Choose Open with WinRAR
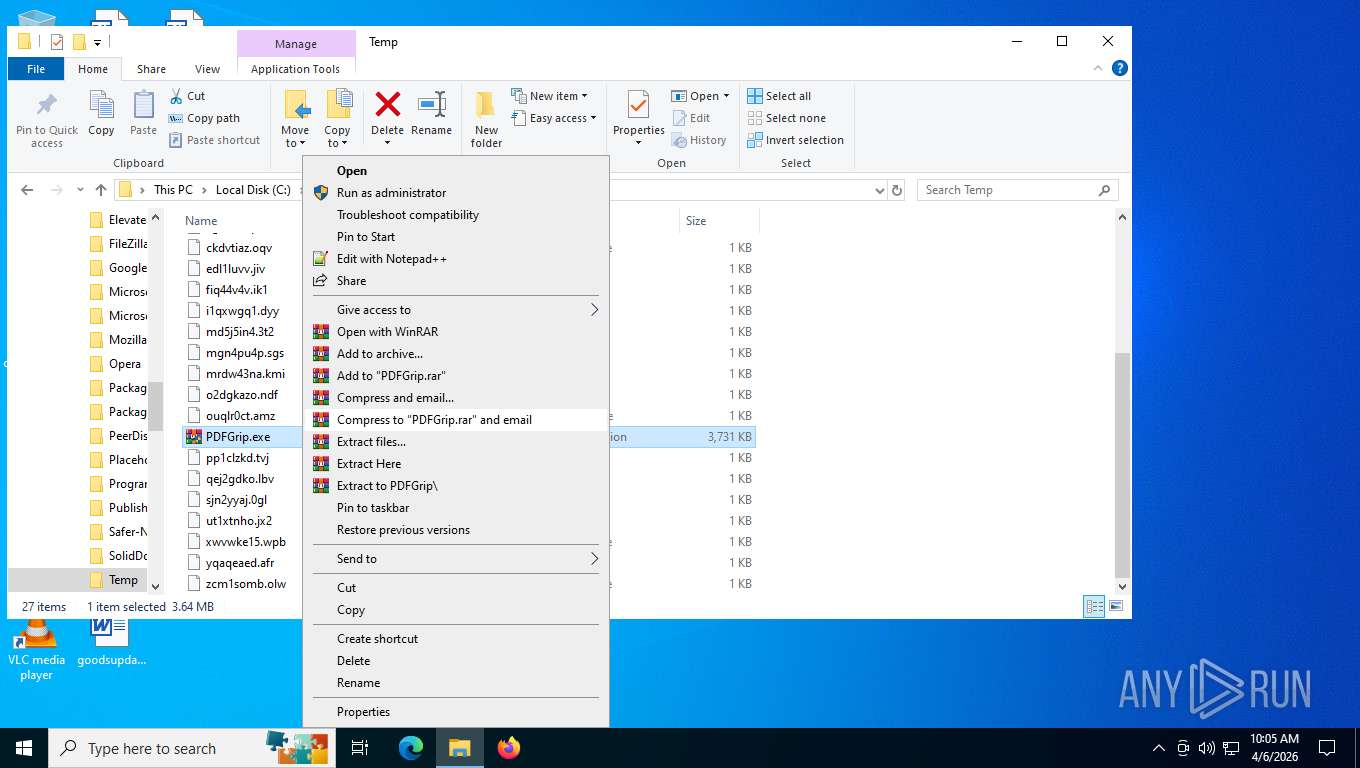Image resolution: width=1360 pixels, height=768 pixels. tap(456, 332)
